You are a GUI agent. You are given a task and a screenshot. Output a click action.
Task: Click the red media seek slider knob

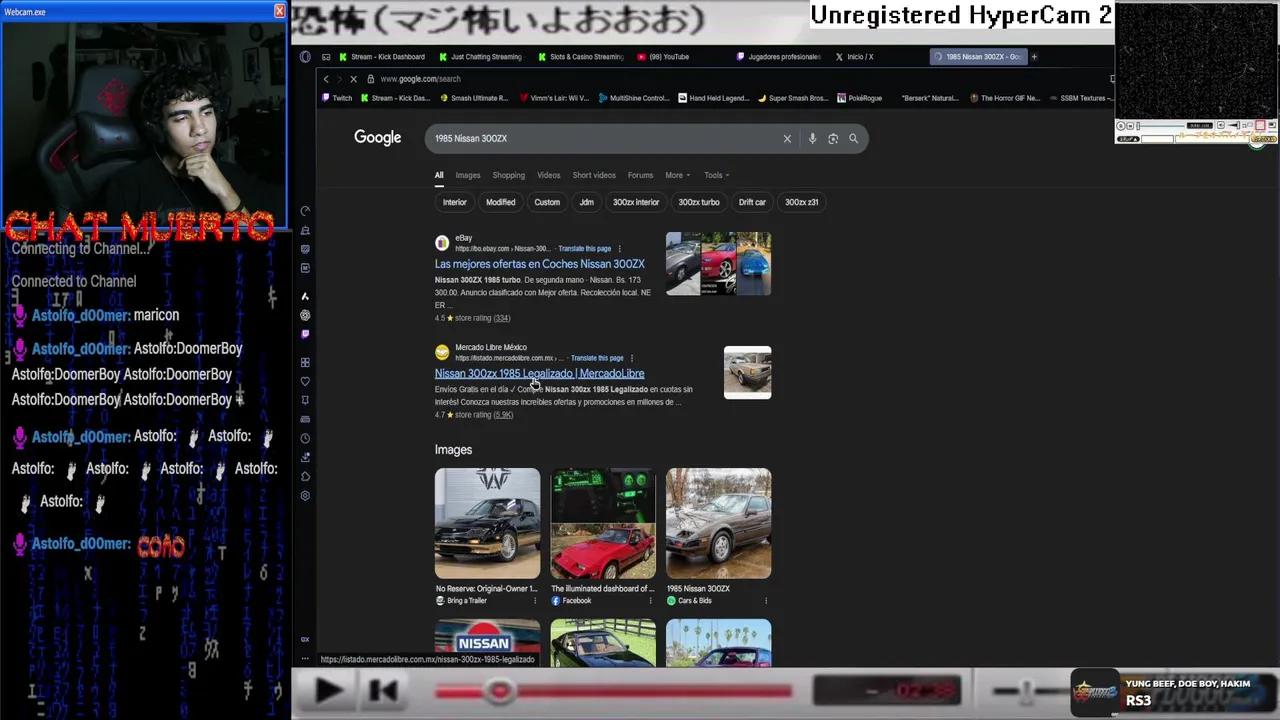[x=500, y=691]
